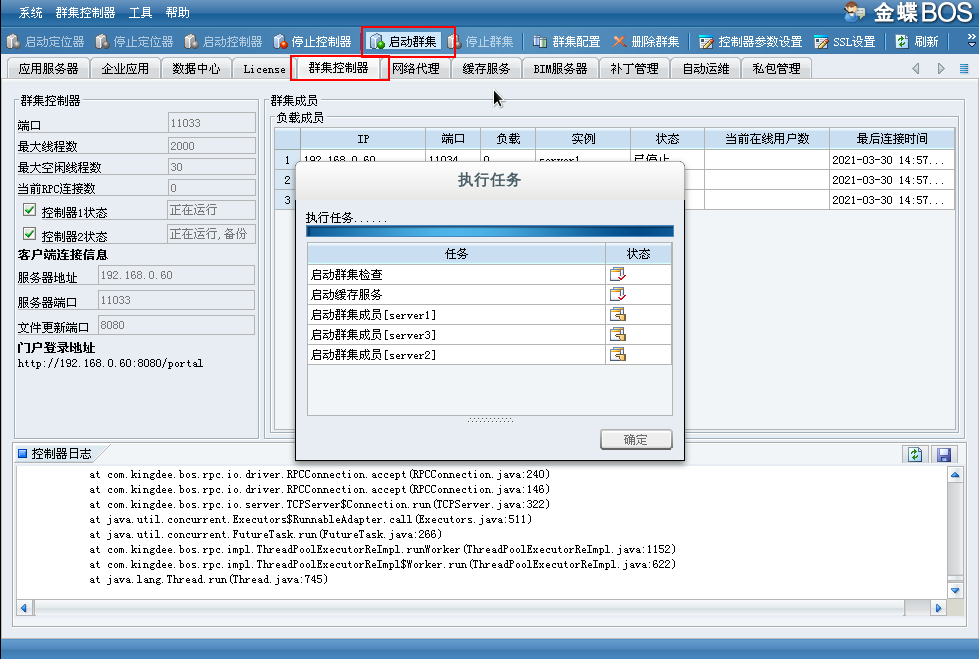
Task: Click status icon of 启动缓存服务 task
Action: (618, 294)
